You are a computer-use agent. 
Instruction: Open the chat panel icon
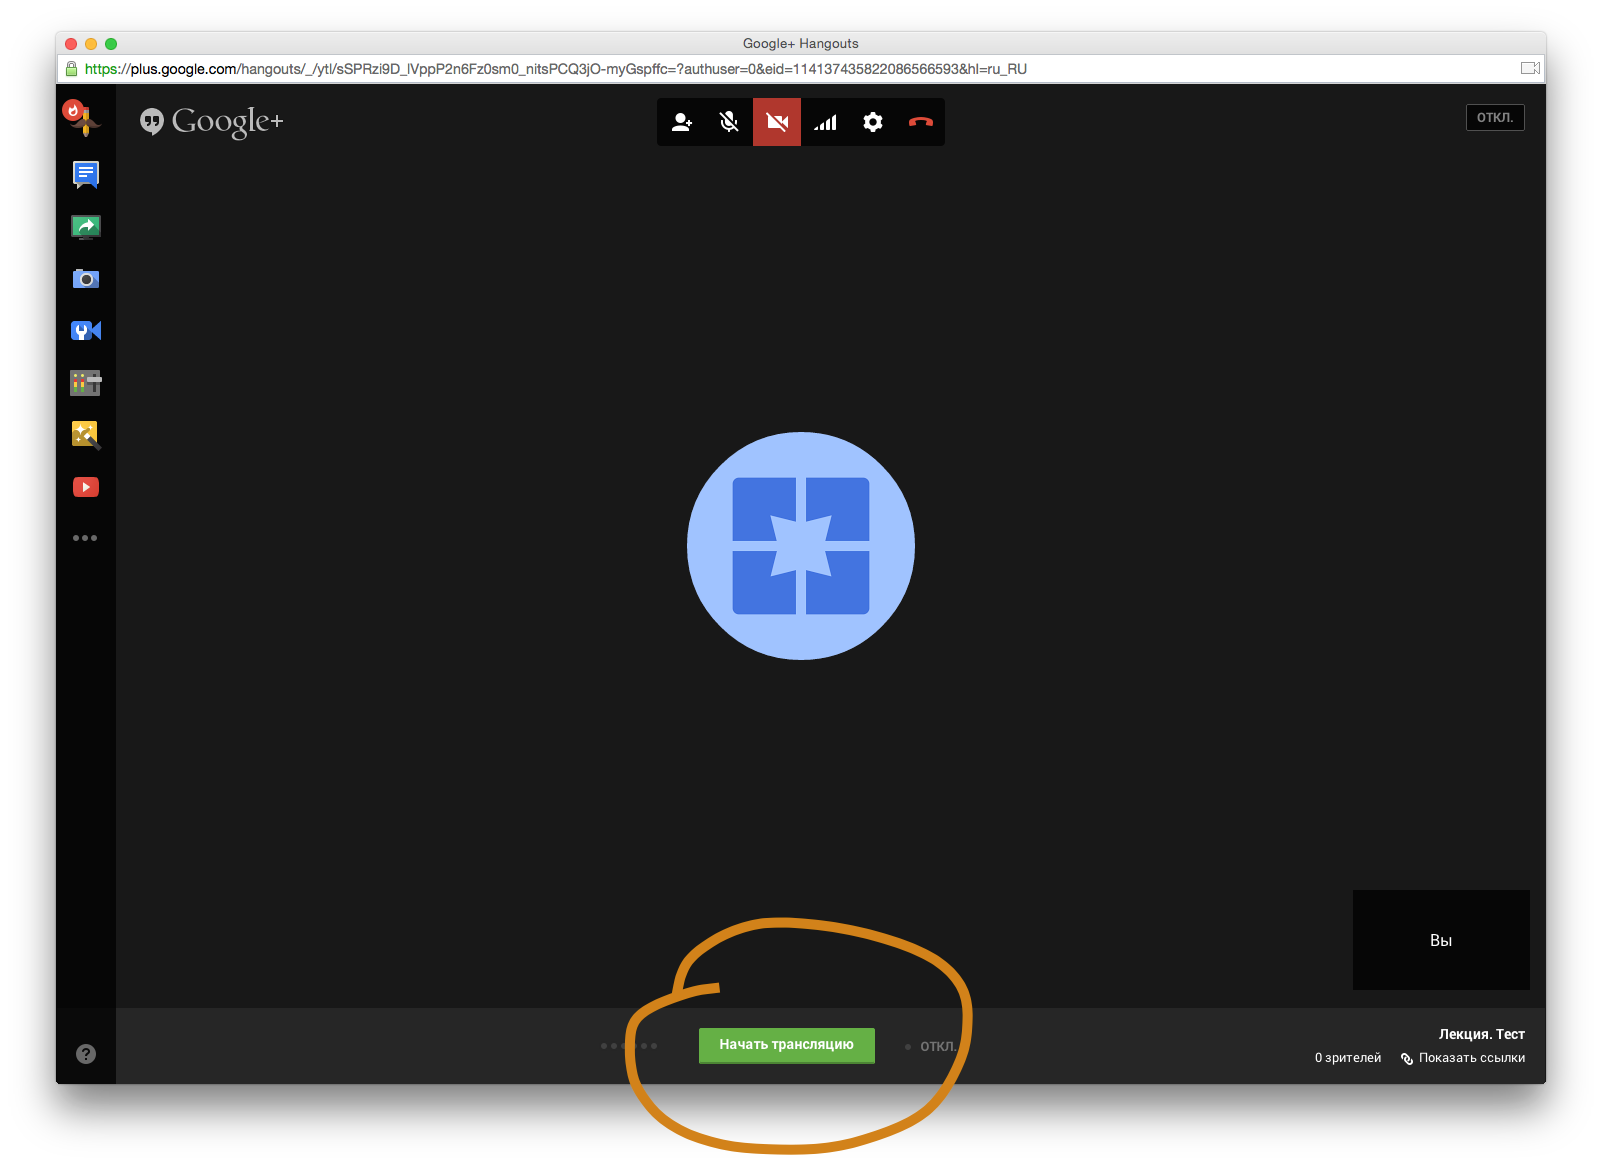[86, 175]
